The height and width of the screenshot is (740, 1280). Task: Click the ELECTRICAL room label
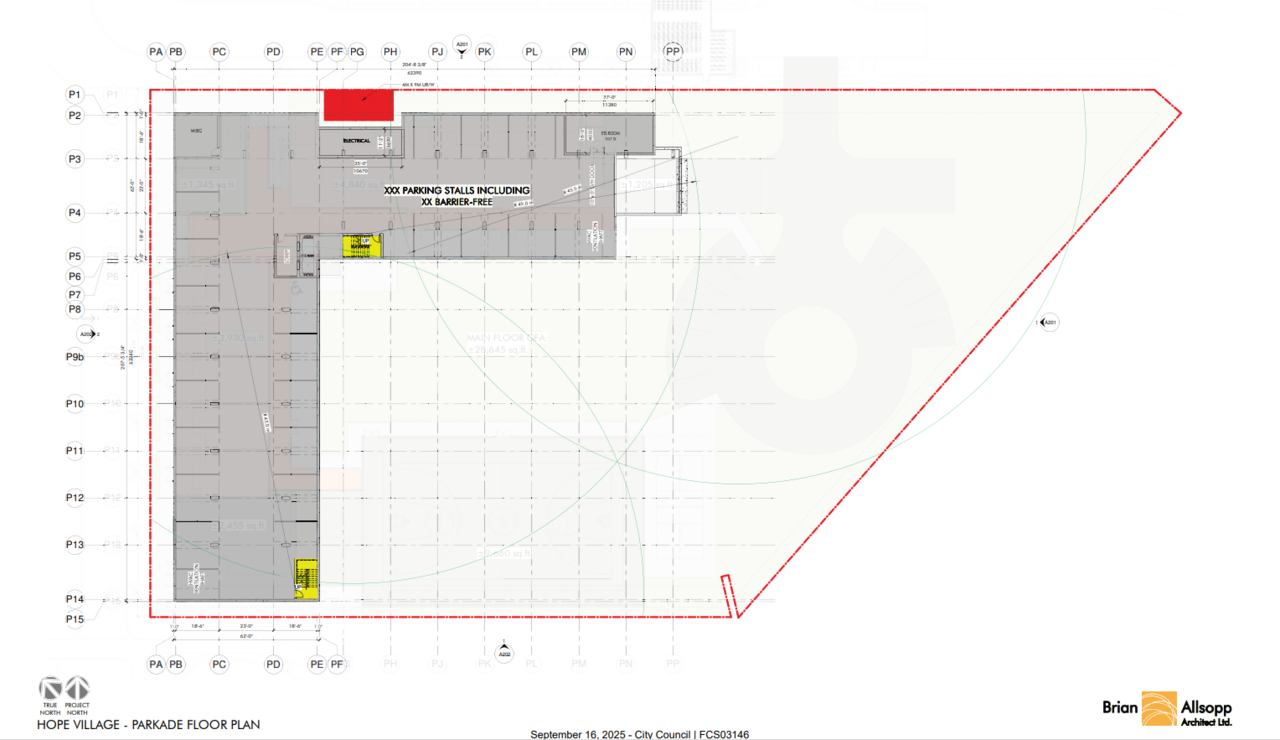(356, 141)
